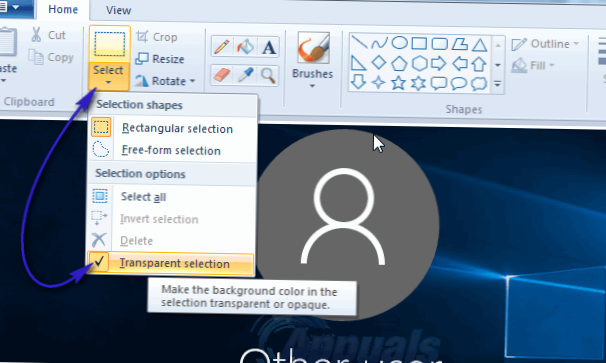Click Select all in Selection options
606x363 pixels.
[x=172, y=196]
